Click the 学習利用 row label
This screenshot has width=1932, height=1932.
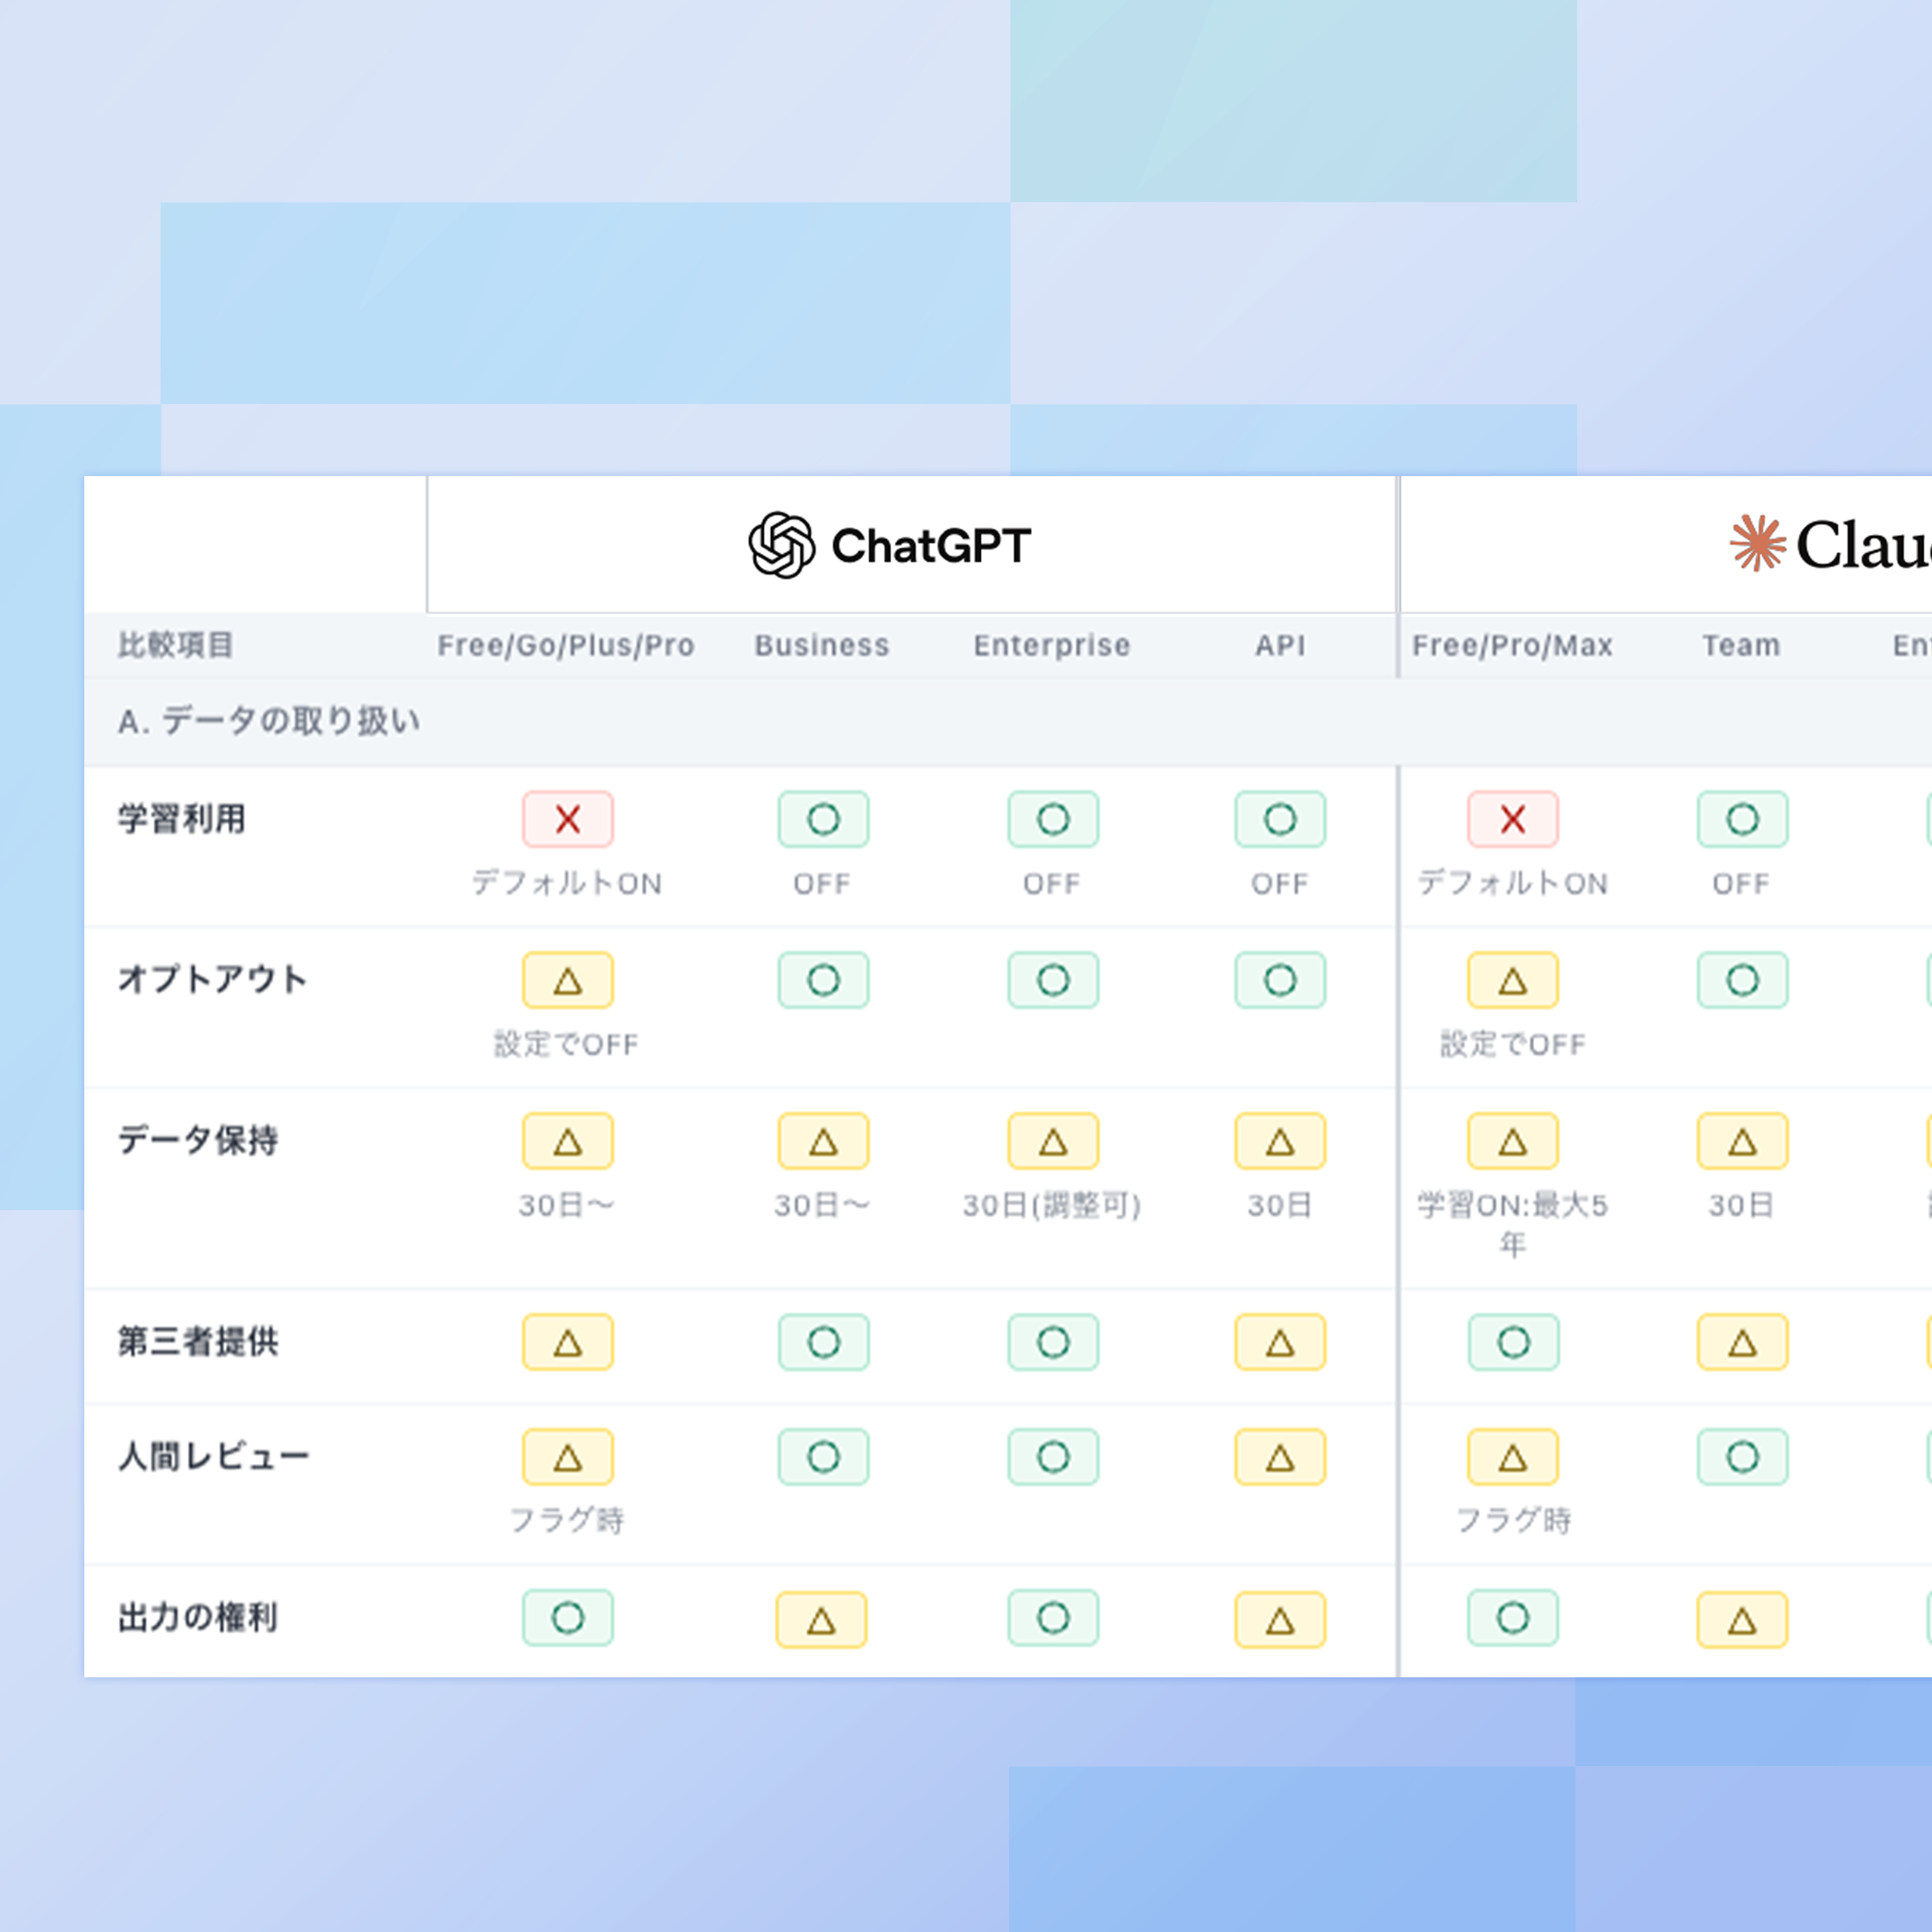tap(182, 819)
